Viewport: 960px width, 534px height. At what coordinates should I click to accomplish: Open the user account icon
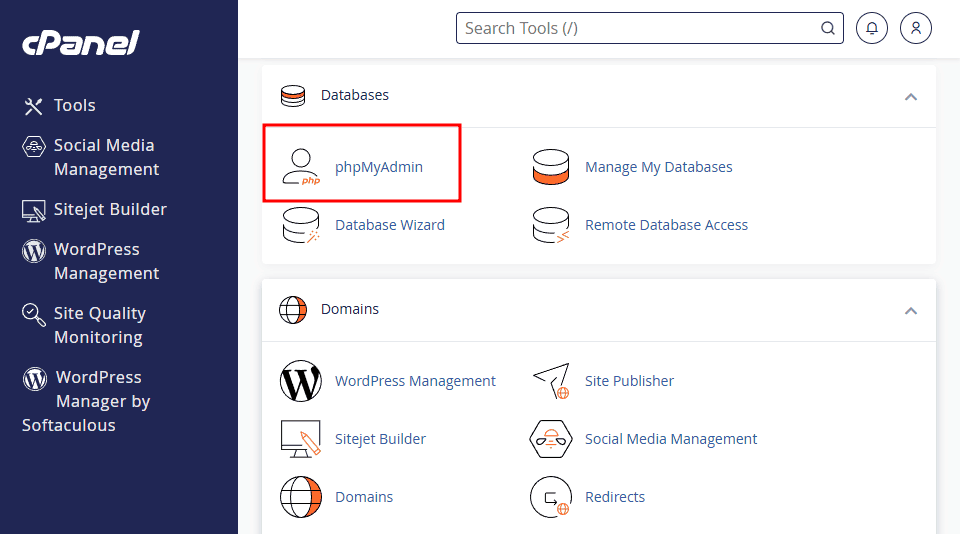(x=916, y=28)
